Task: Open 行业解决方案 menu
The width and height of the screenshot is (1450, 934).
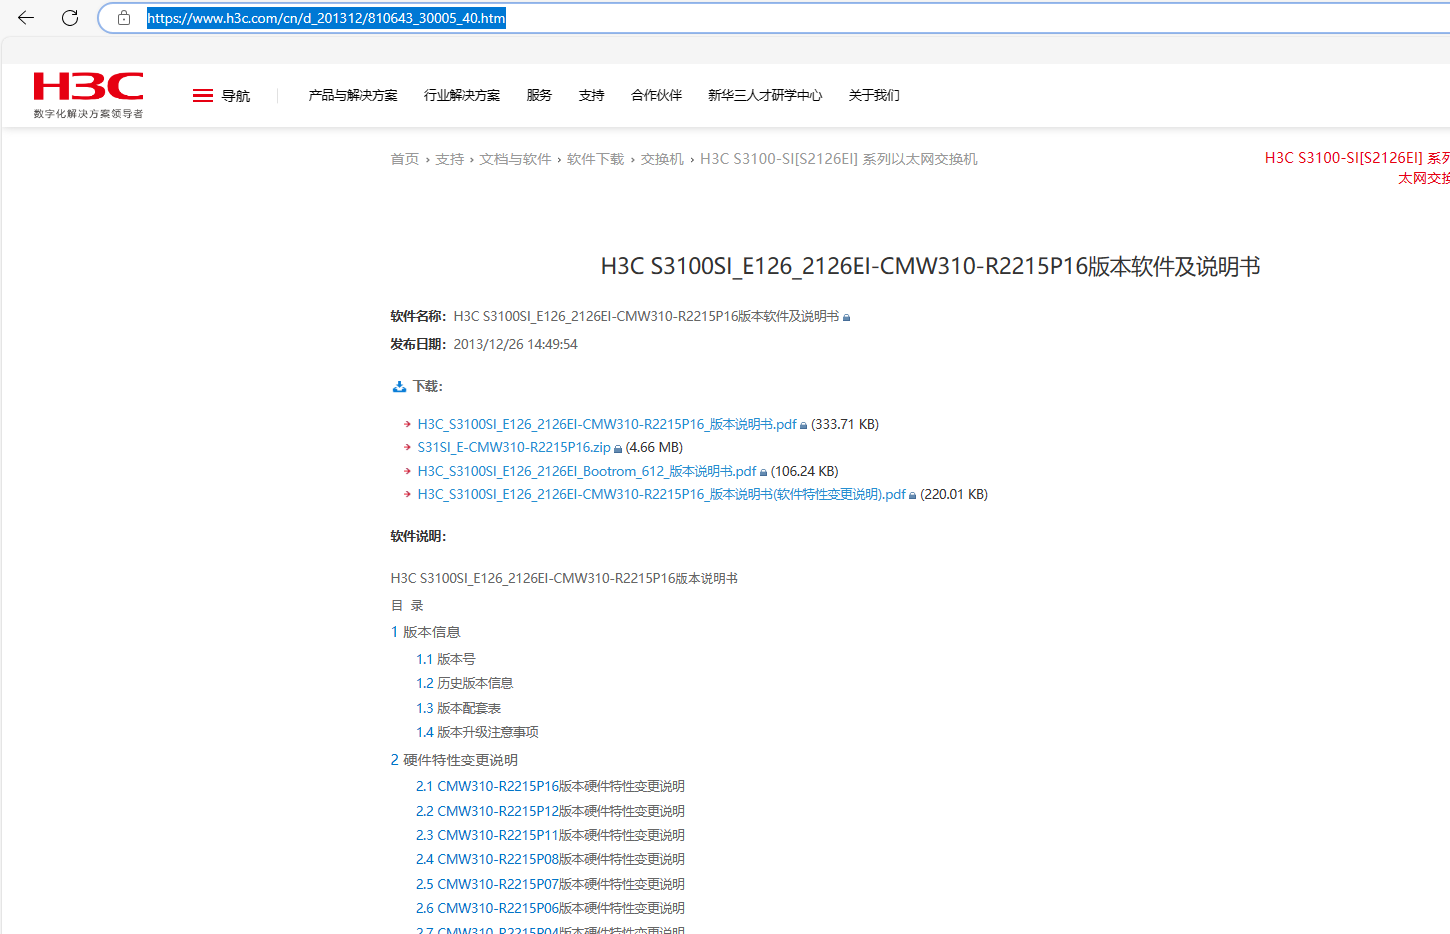Action: 462,96
